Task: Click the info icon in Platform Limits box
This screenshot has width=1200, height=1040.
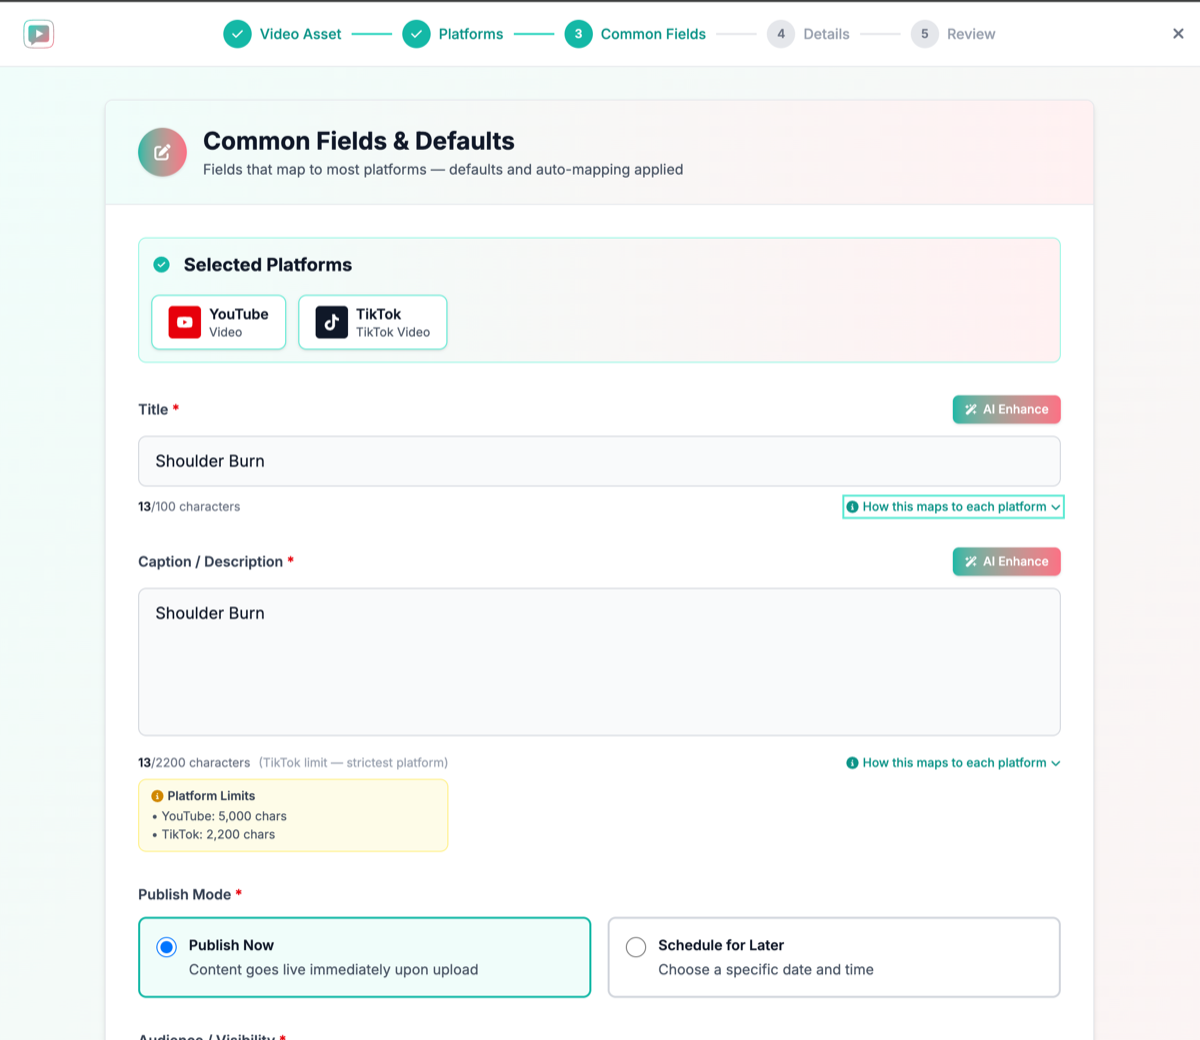Action: (x=157, y=796)
